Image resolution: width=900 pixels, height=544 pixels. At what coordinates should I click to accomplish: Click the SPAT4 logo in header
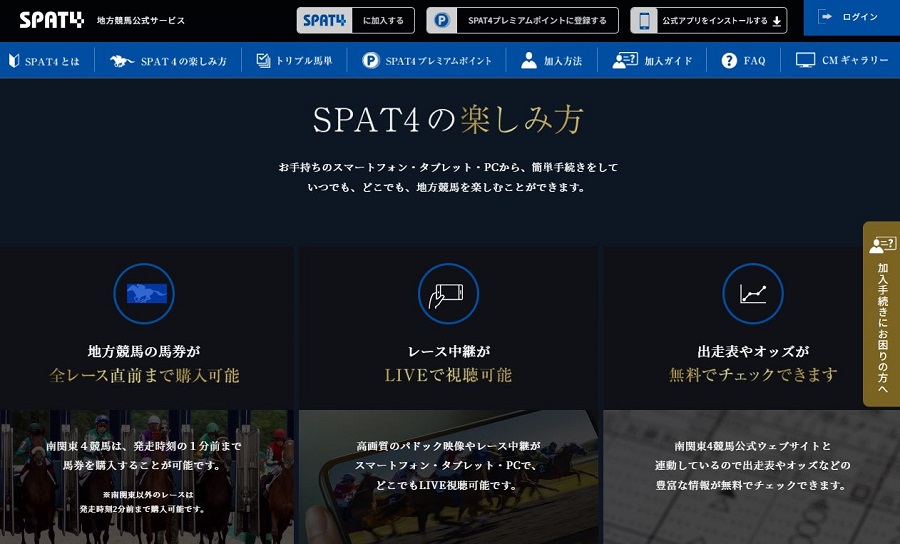52,20
